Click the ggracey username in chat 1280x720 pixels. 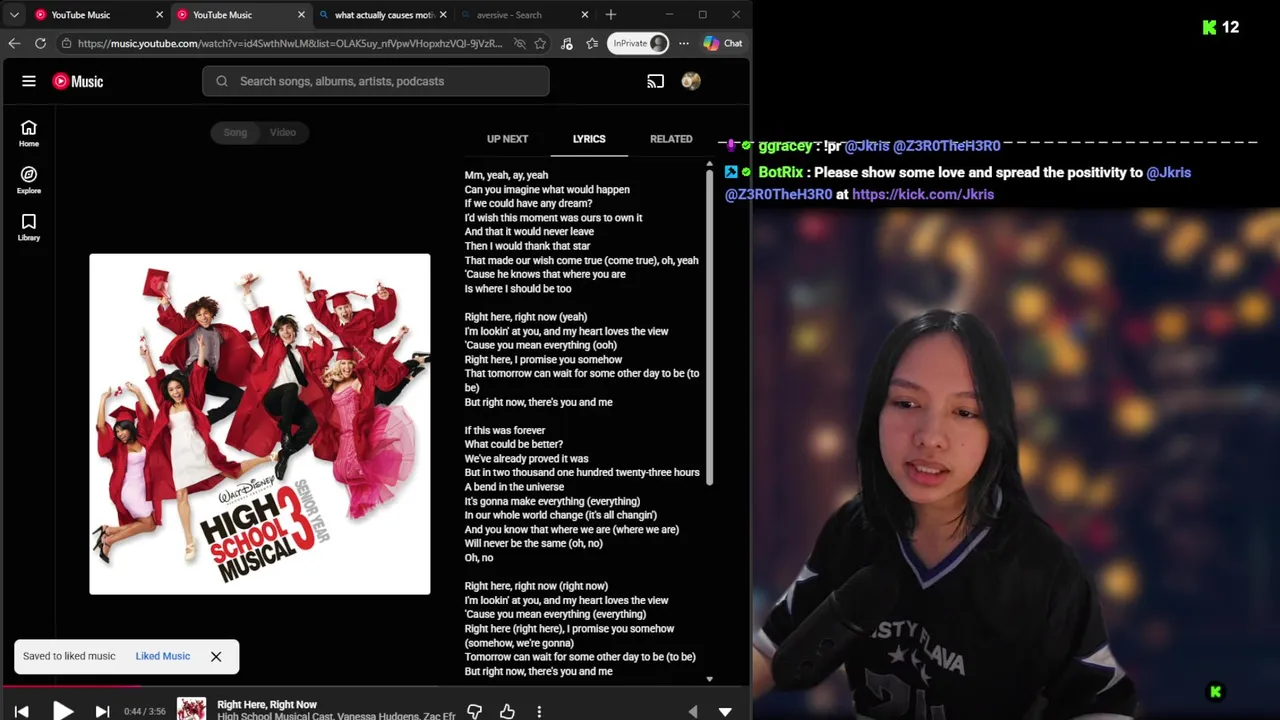[785, 146]
